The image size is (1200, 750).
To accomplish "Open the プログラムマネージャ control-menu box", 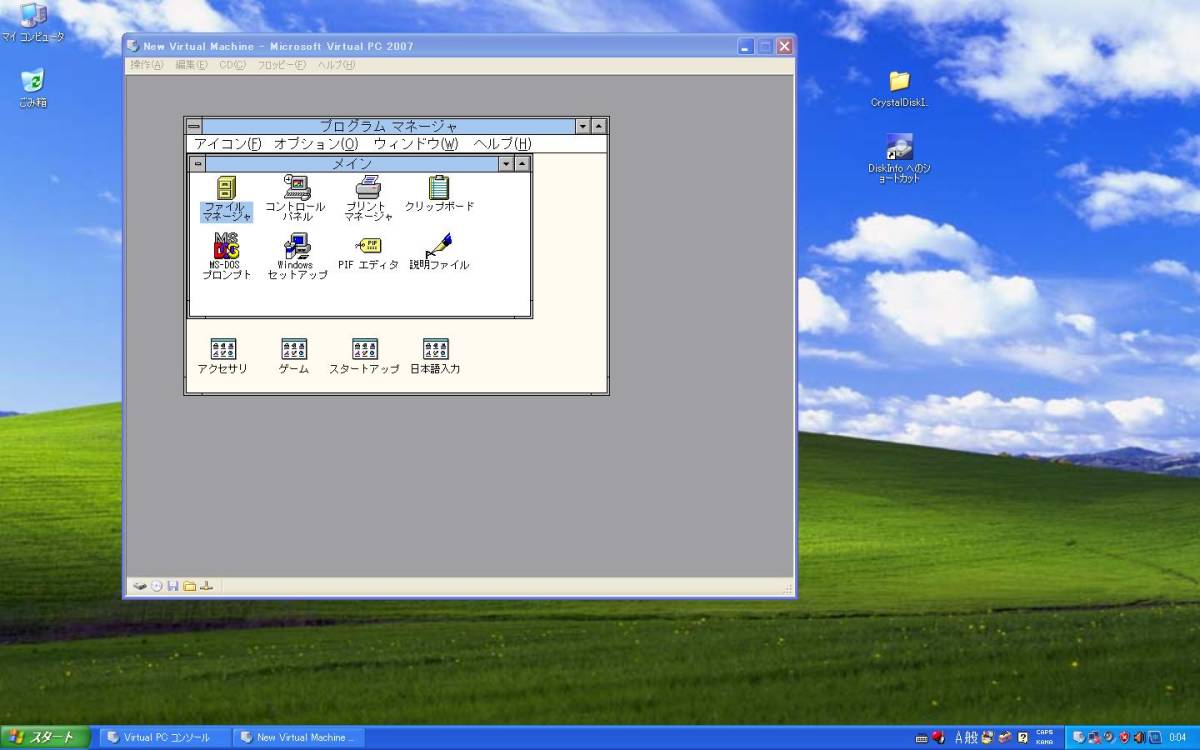I will [194, 126].
